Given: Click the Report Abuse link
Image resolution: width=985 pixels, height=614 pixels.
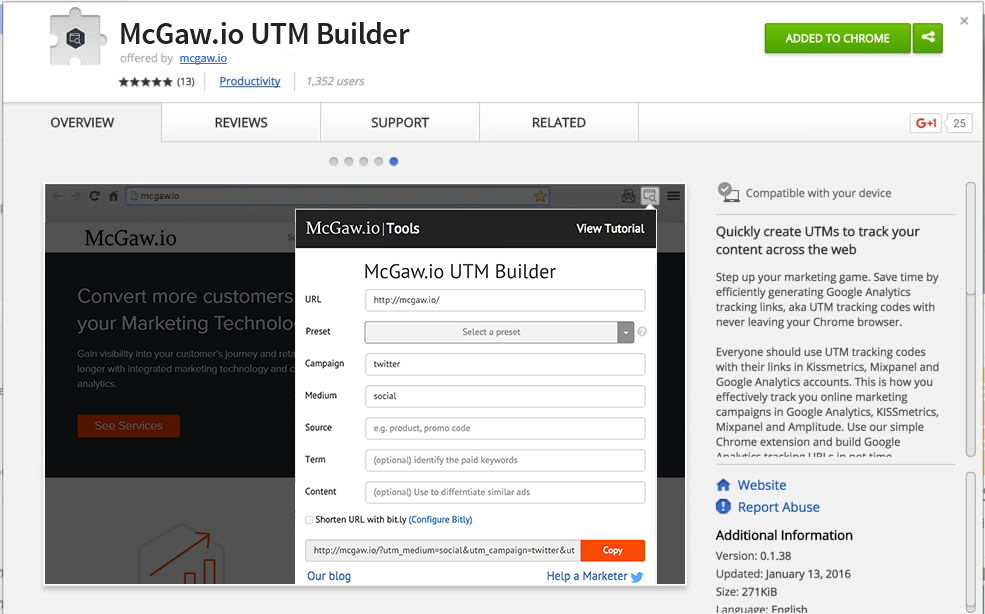Looking at the screenshot, I should pyautogui.click(x=779, y=507).
